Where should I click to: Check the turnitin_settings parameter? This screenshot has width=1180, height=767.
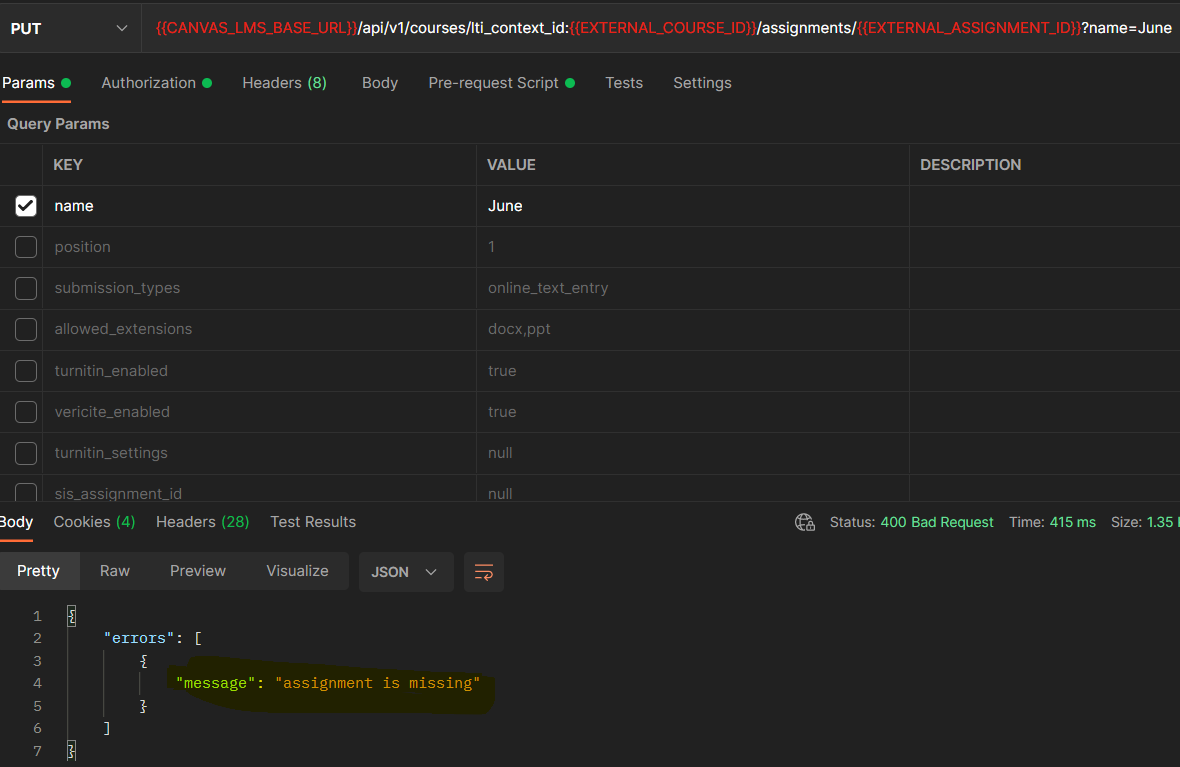[25, 452]
